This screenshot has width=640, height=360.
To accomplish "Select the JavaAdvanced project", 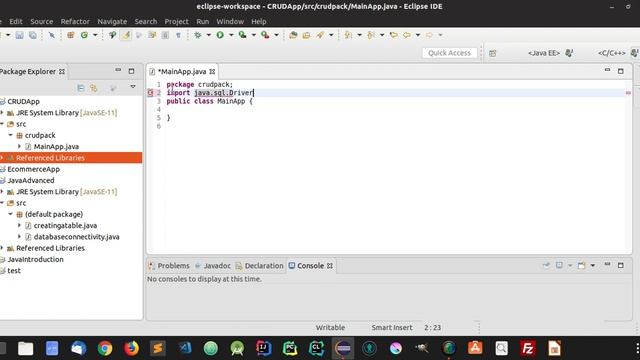I will click(x=31, y=180).
